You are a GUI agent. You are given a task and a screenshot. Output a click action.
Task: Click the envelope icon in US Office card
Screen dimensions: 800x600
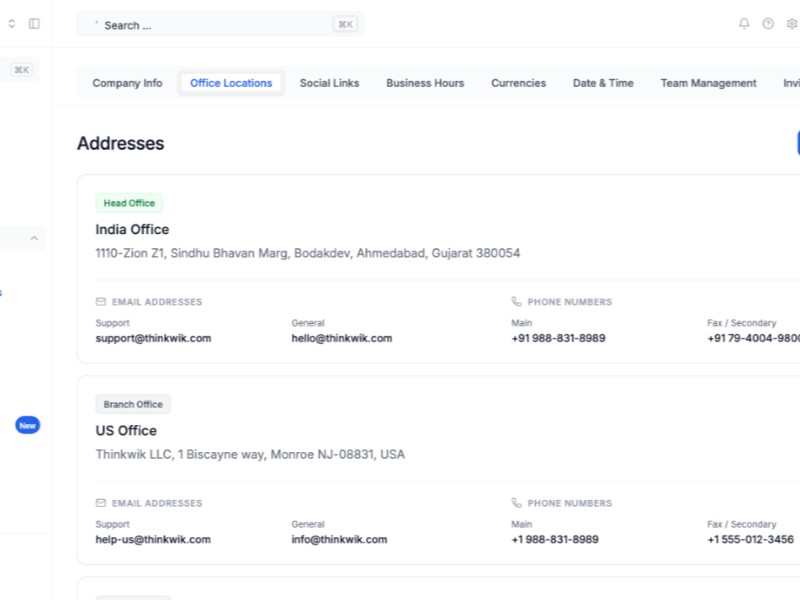101,503
